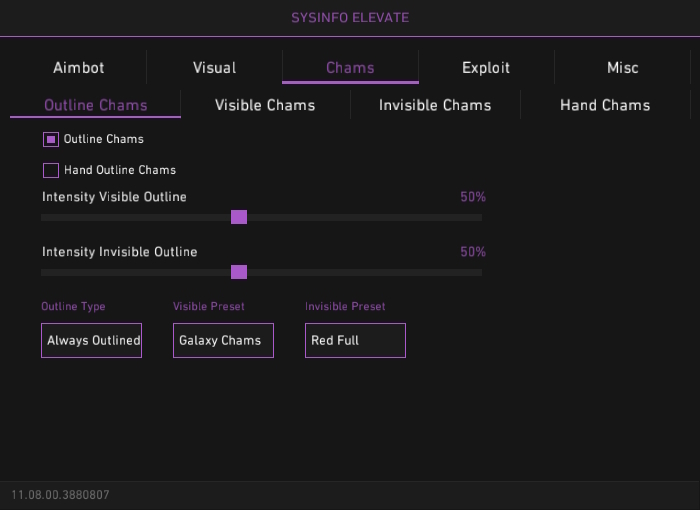
Task: Click the Intensity Invisible Outline slider handle
Action: pos(239,272)
